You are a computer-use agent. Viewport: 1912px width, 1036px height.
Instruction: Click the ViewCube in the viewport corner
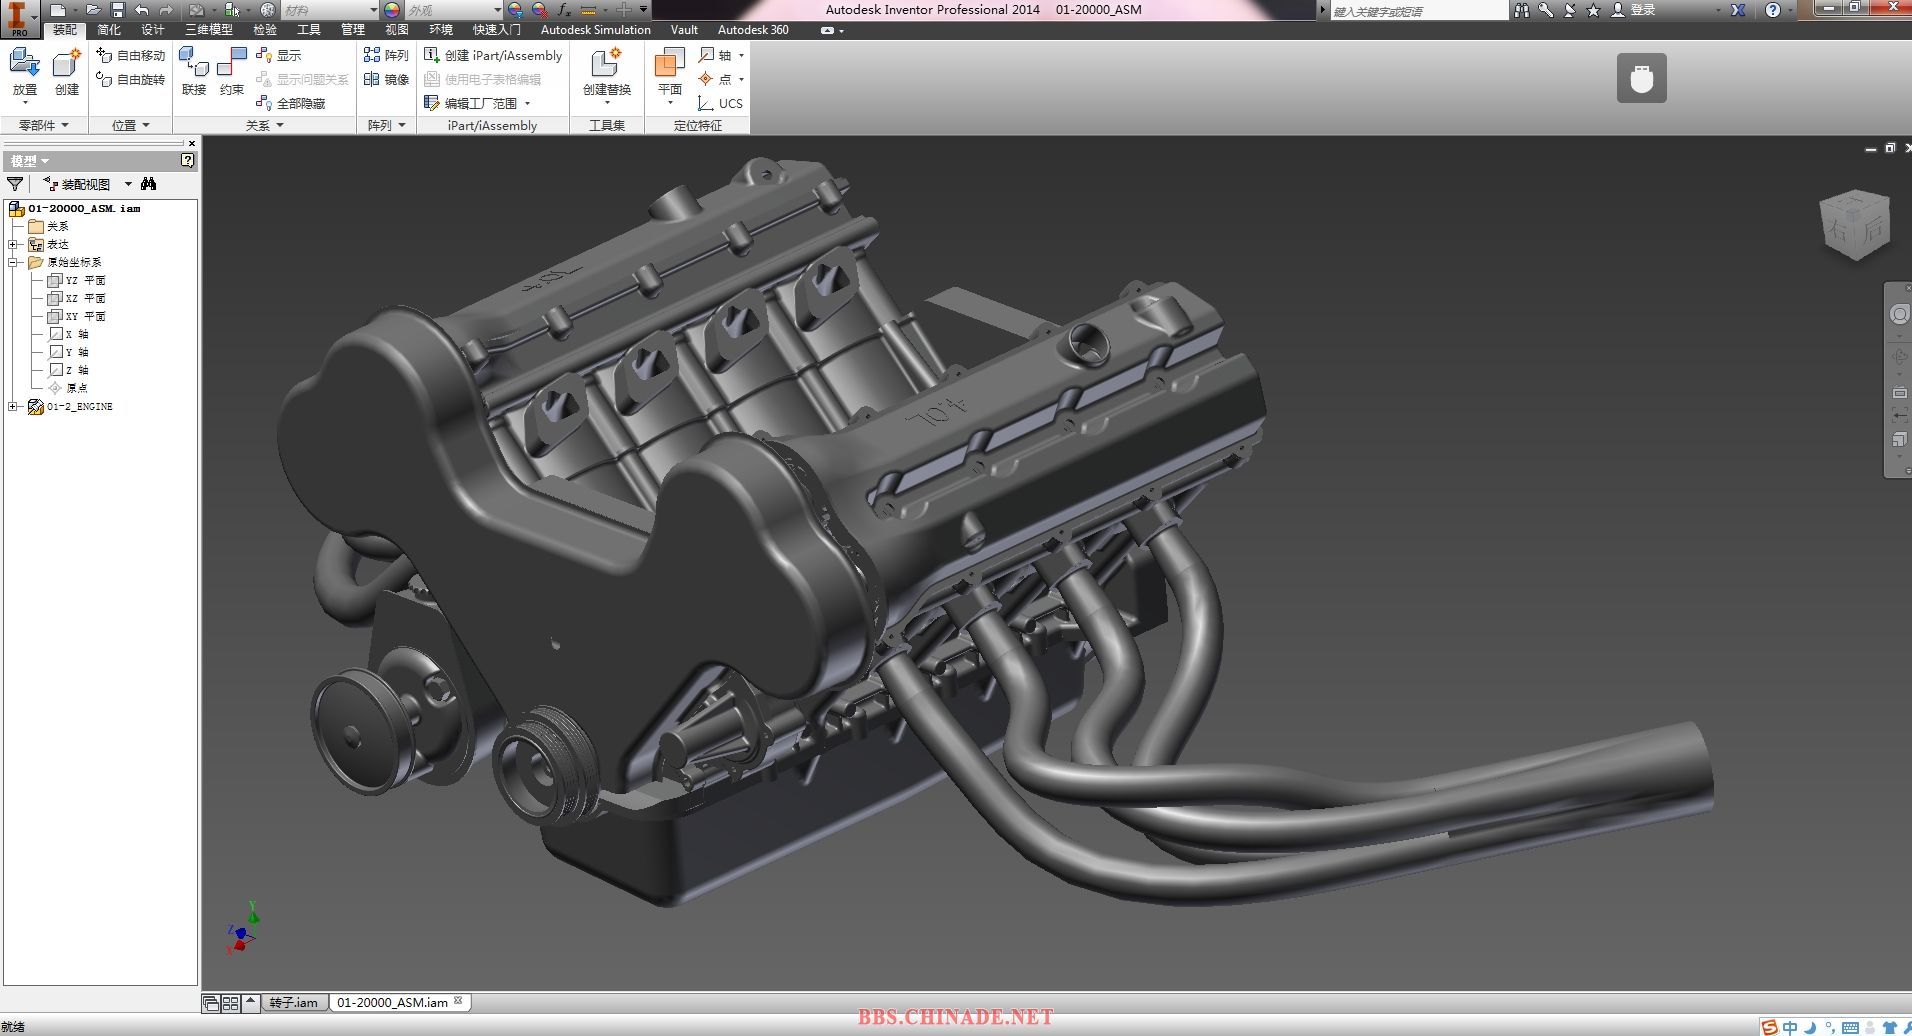coord(1855,225)
